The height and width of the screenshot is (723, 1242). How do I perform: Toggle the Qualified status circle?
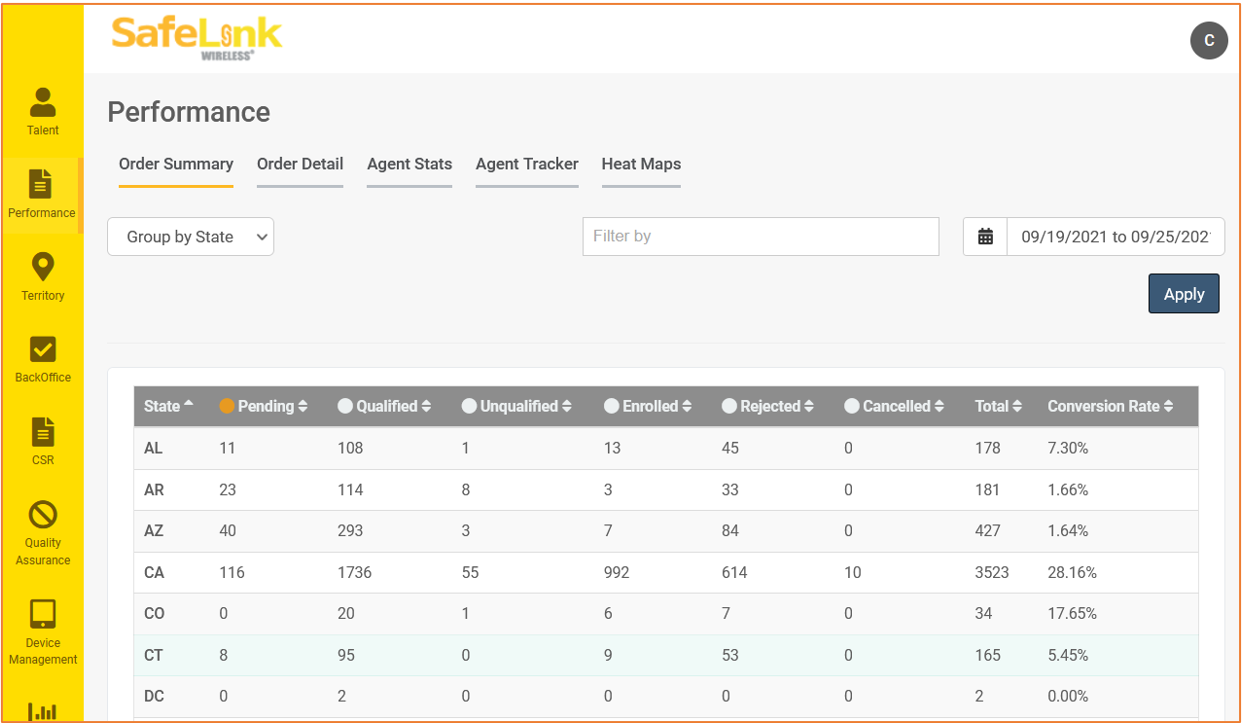(345, 406)
